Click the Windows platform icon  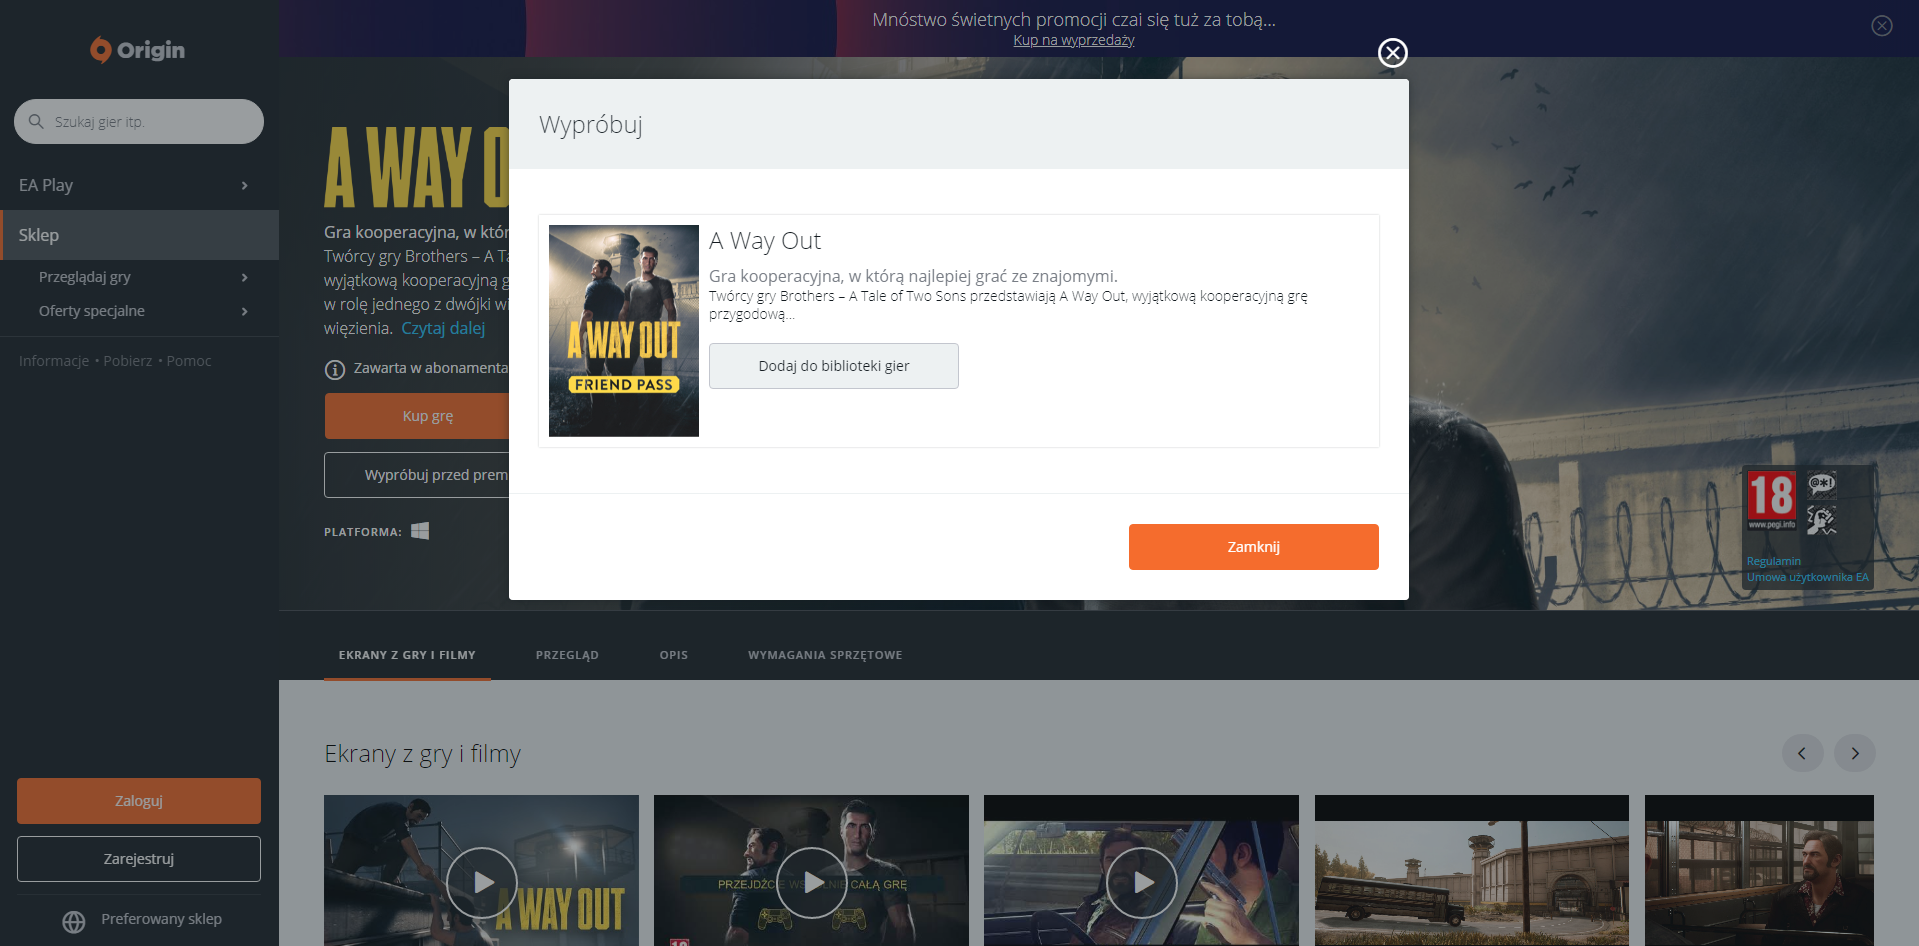420,531
